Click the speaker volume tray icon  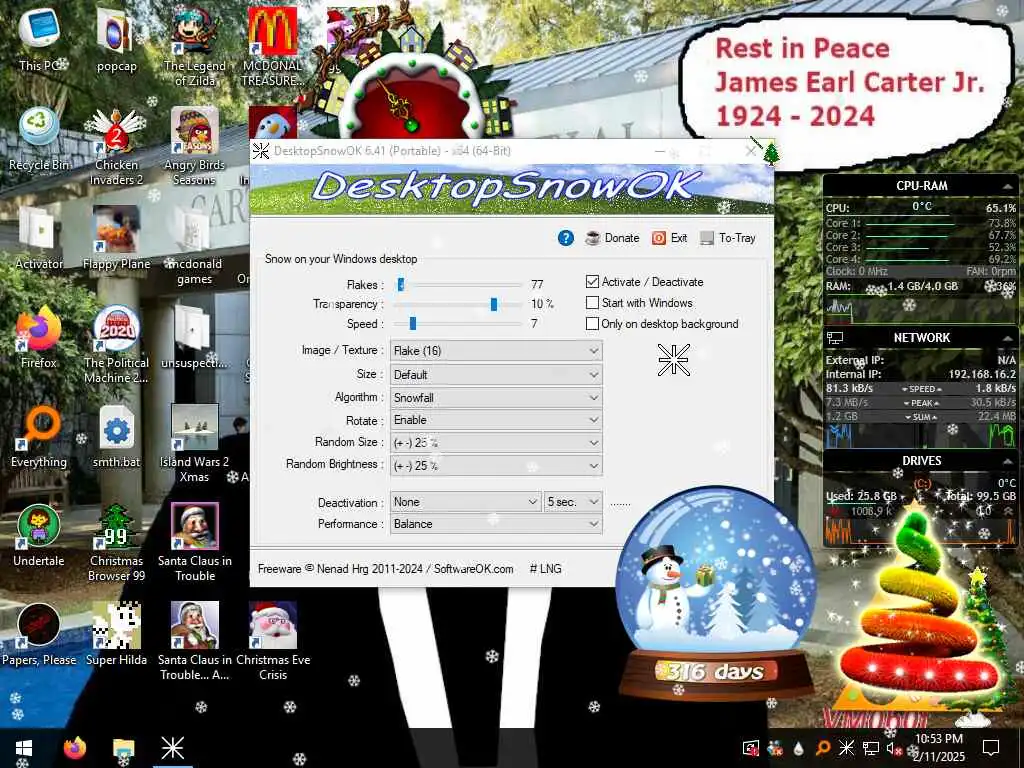(895, 748)
